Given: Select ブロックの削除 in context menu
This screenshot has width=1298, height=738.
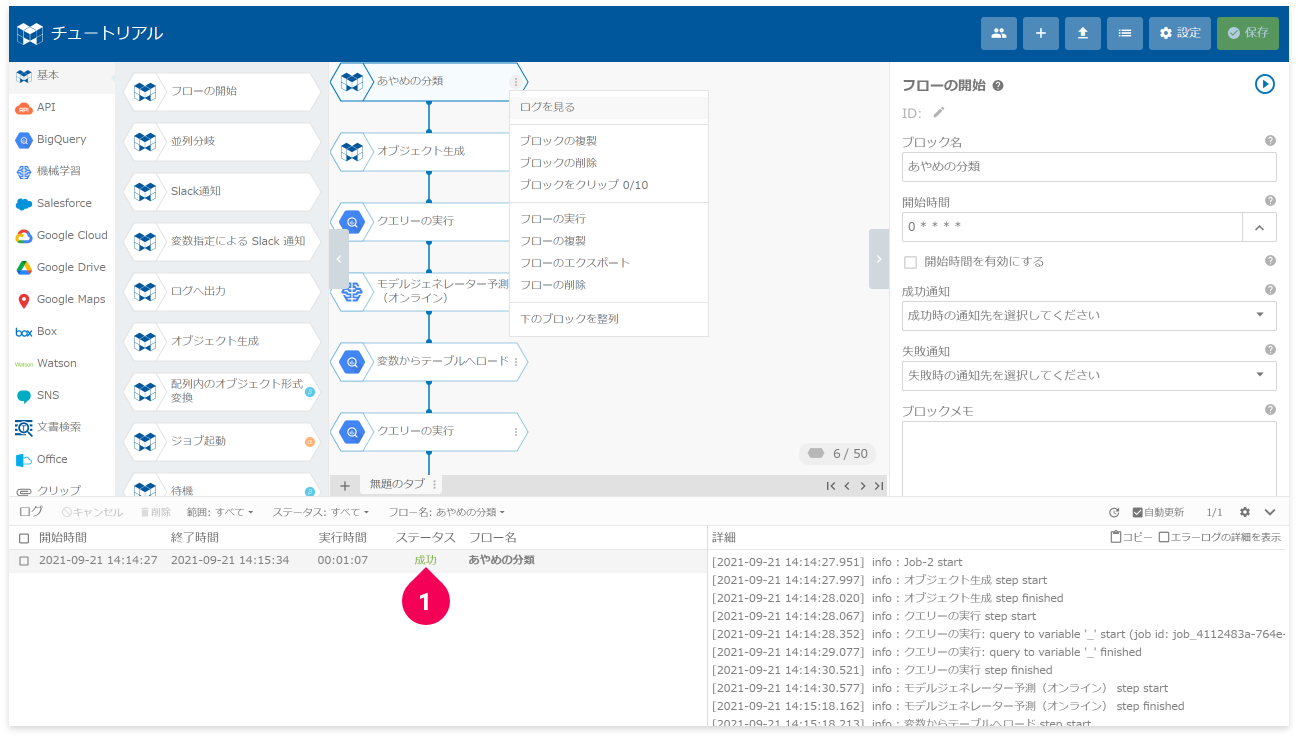Looking at the screenshot, I should [x=609, y=163].
